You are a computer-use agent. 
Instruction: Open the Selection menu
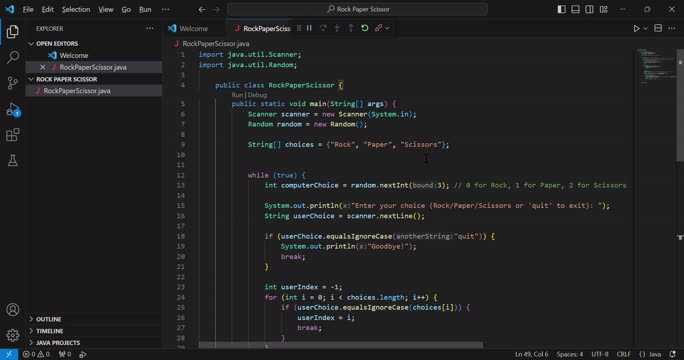(x=76, y=9)
